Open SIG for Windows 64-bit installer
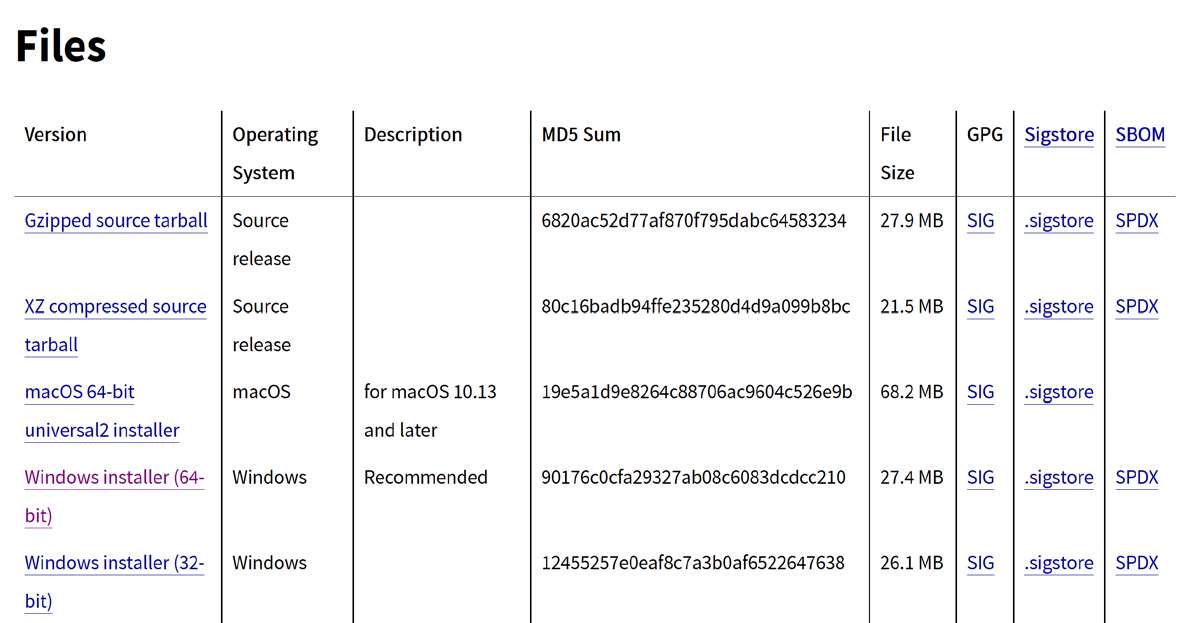This screenshot has width=1178, height=623. click(981, 478)
